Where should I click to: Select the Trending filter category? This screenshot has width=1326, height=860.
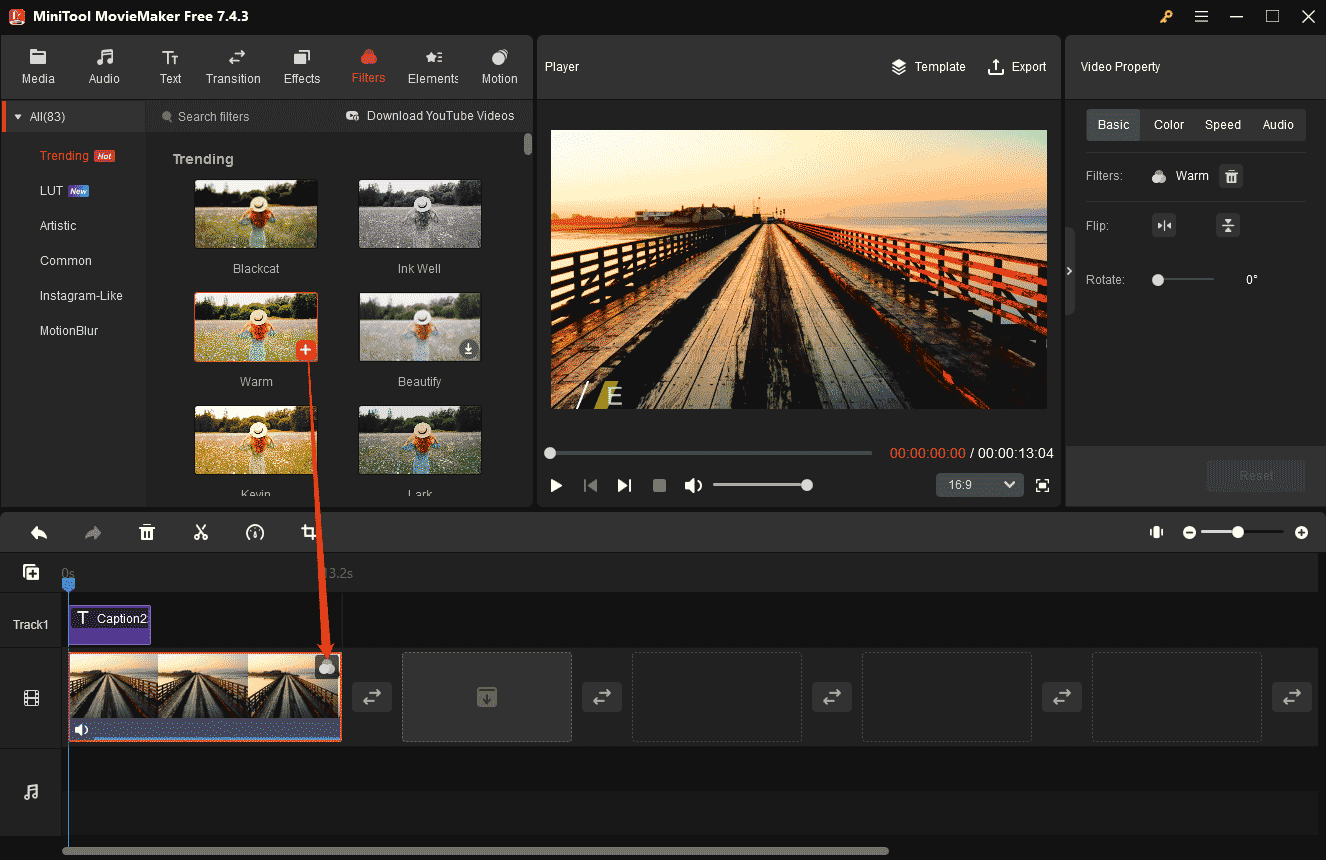pyautogui.click(x=64, y=156)
